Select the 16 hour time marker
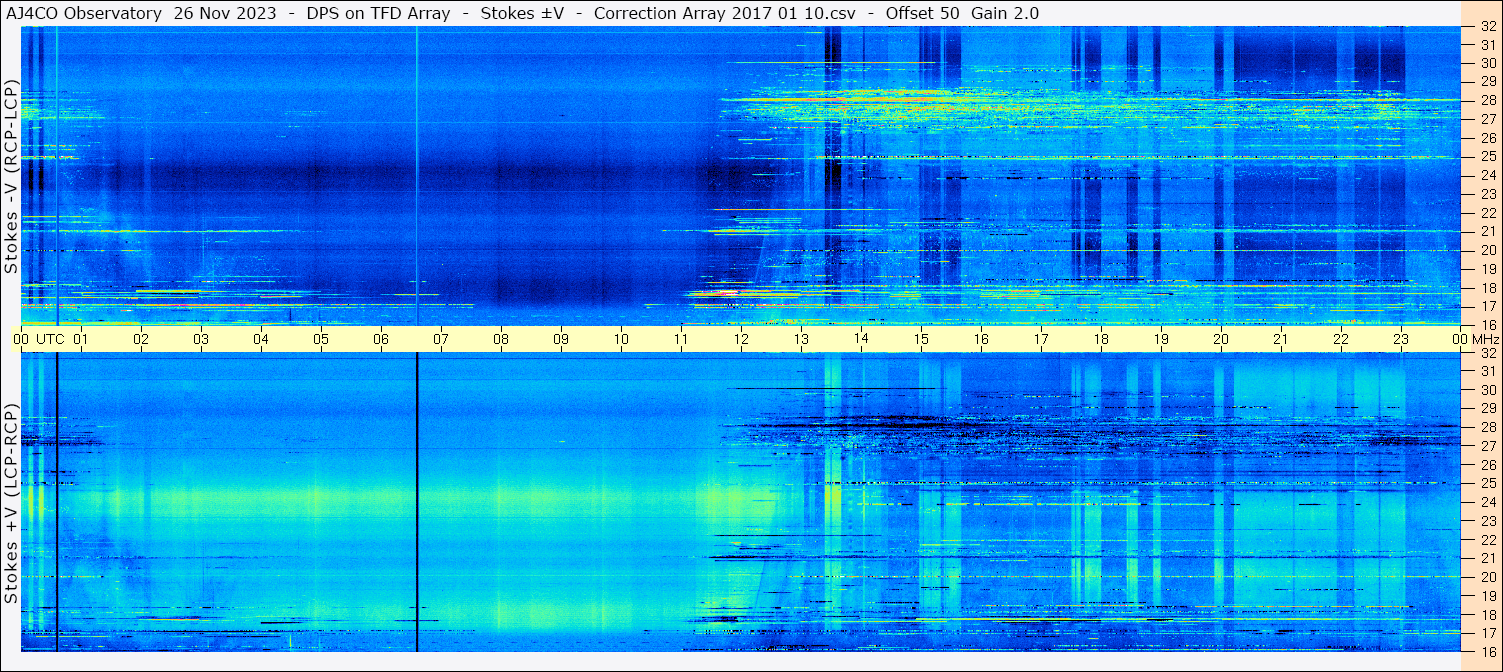This screenshot has height=672, width=1503. tap(981, 339)
